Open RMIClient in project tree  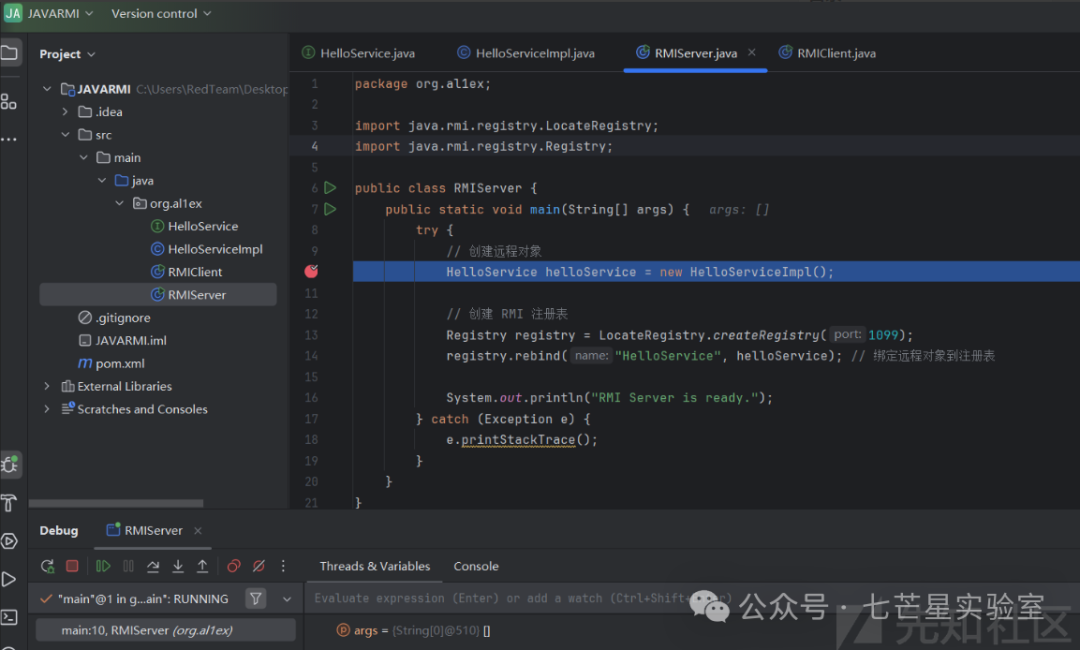click(x=187, y=272)
